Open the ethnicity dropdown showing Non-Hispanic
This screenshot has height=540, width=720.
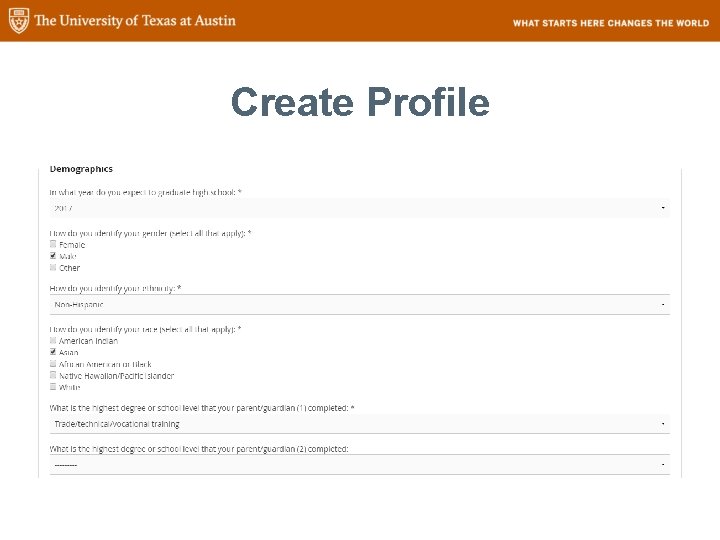click(x=360, y=304)
